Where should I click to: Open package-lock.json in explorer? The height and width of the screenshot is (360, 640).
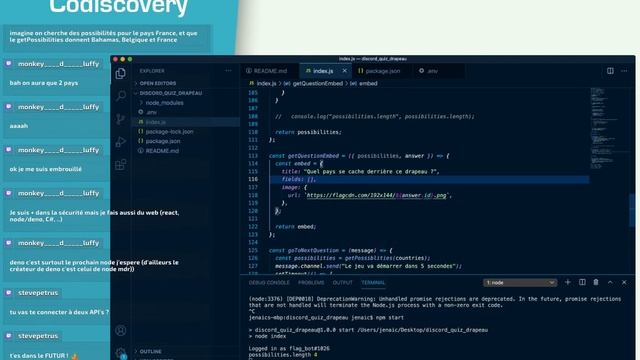tap(186, 131)
